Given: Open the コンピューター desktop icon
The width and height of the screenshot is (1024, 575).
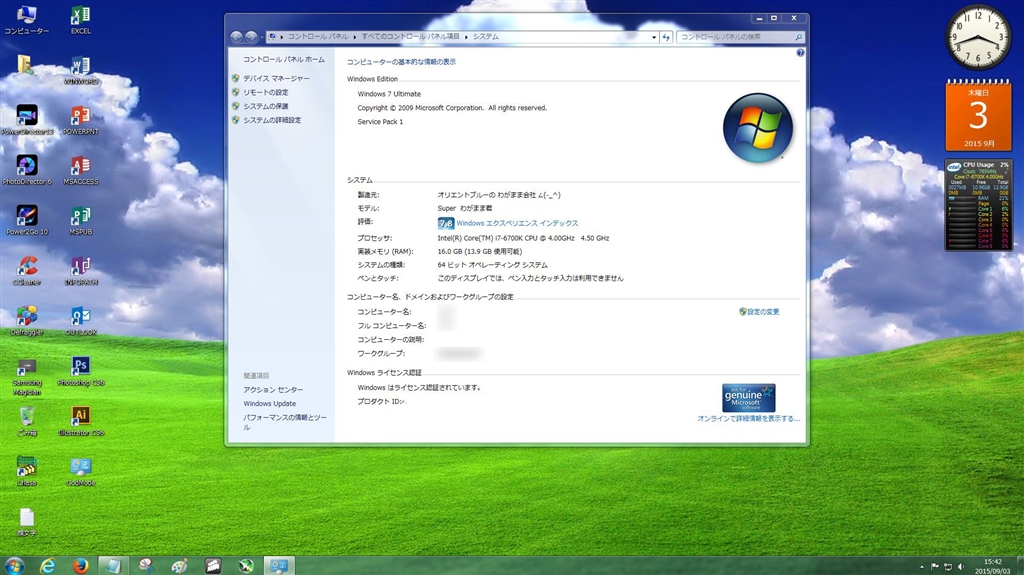Looking at the screenshot, I should 26,20.
